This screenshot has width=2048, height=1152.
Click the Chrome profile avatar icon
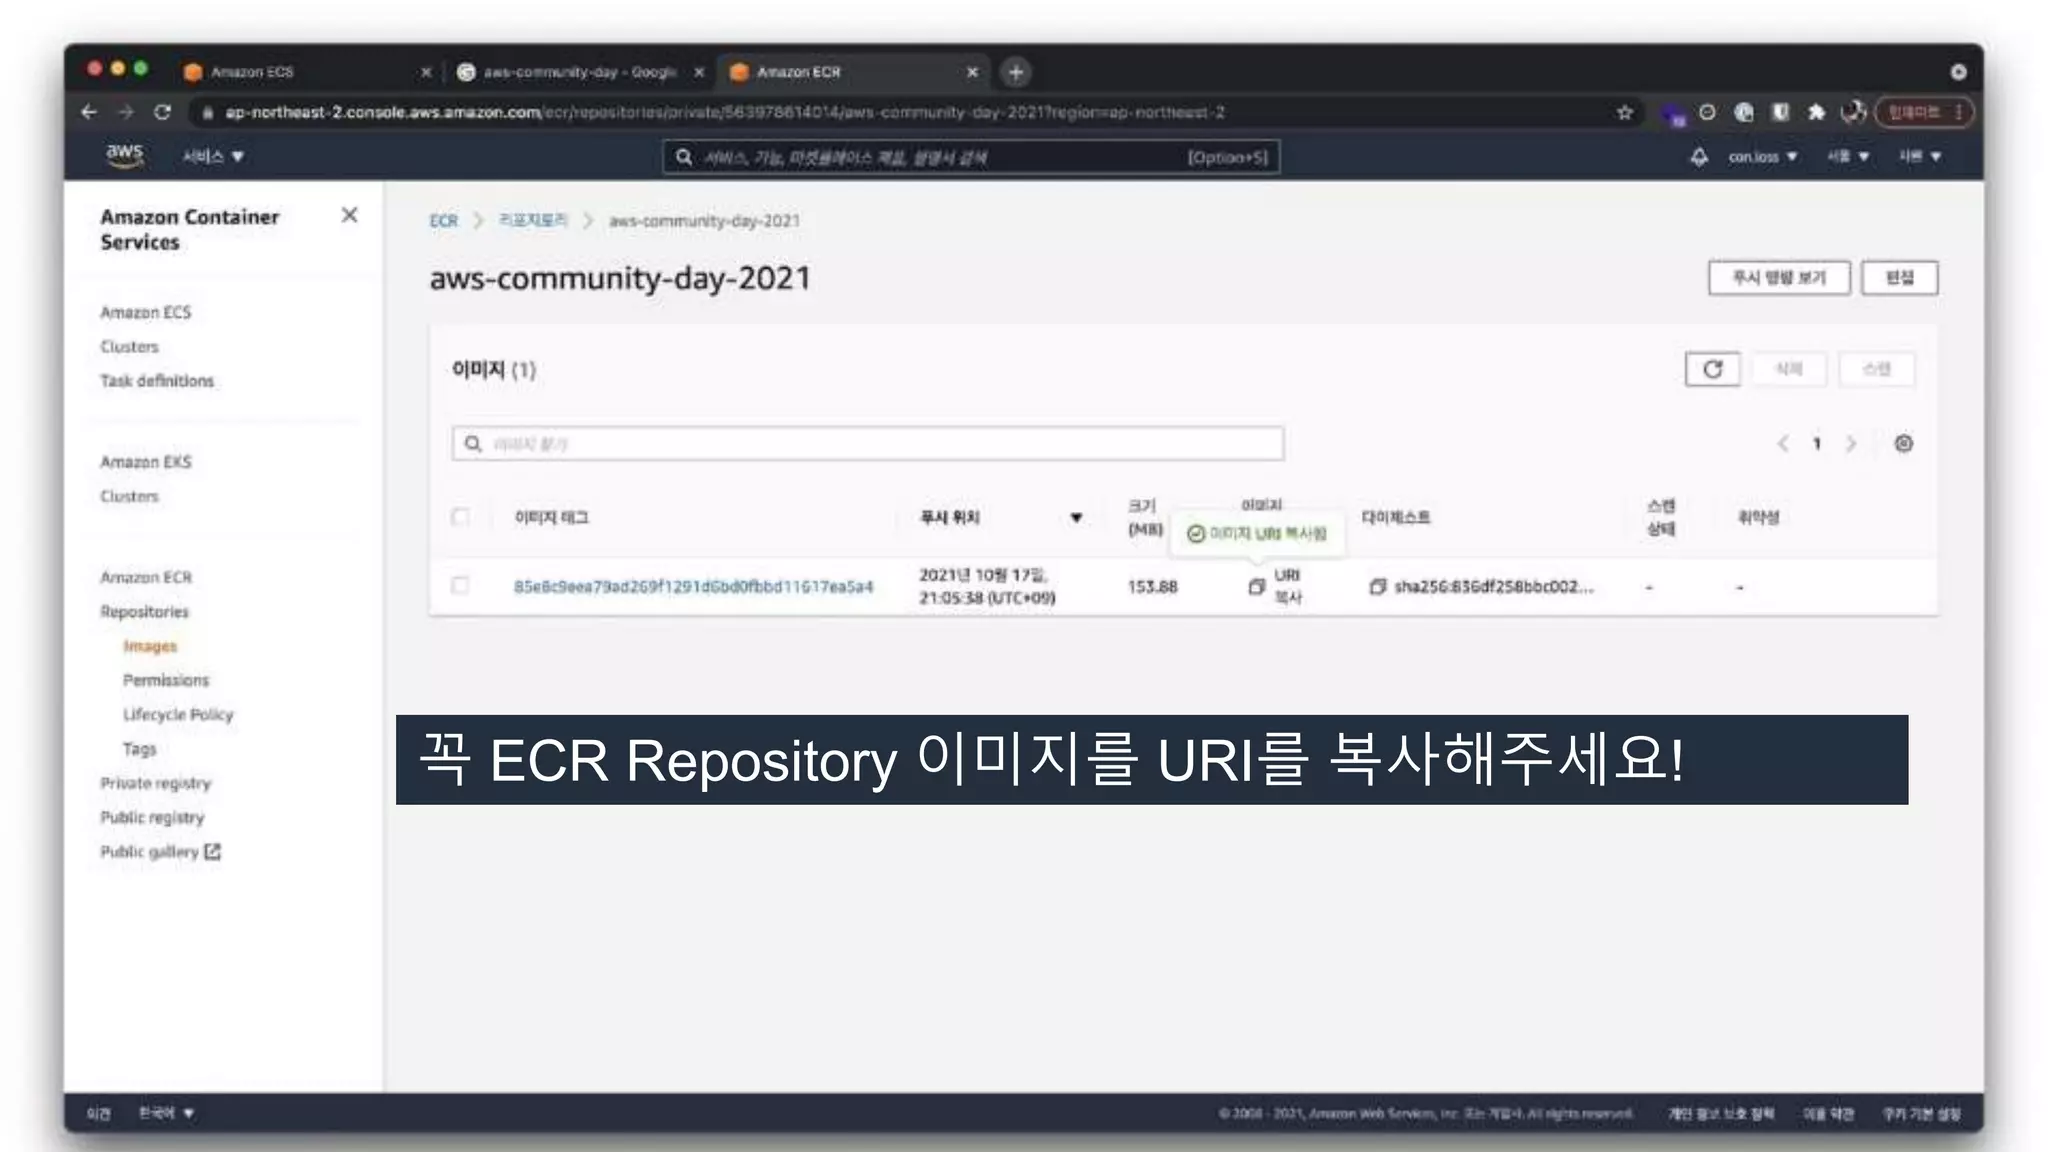click(1853, 112)
